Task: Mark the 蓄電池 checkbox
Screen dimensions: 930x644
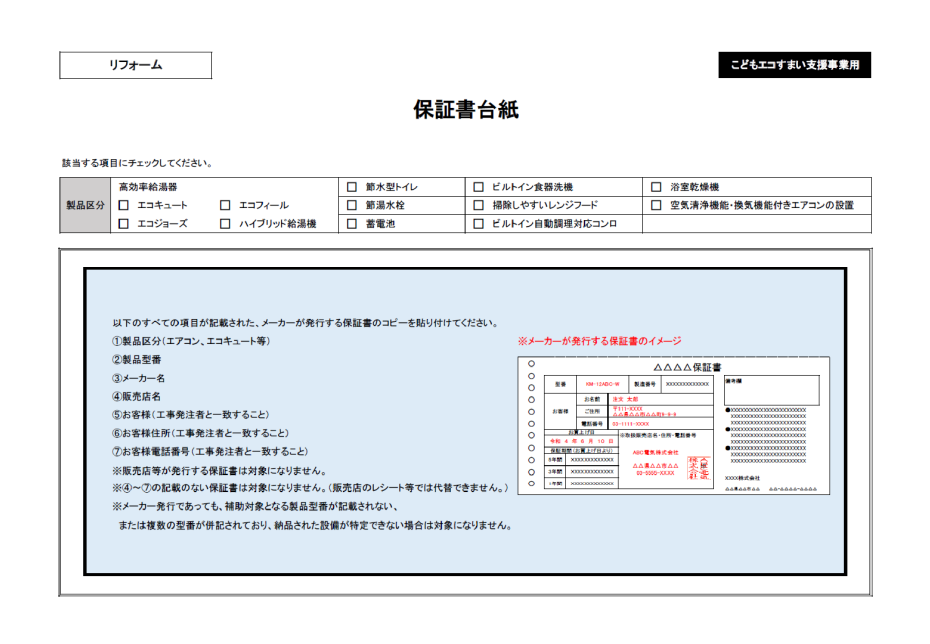Action: pyautogui.click(x=352, y=224)
